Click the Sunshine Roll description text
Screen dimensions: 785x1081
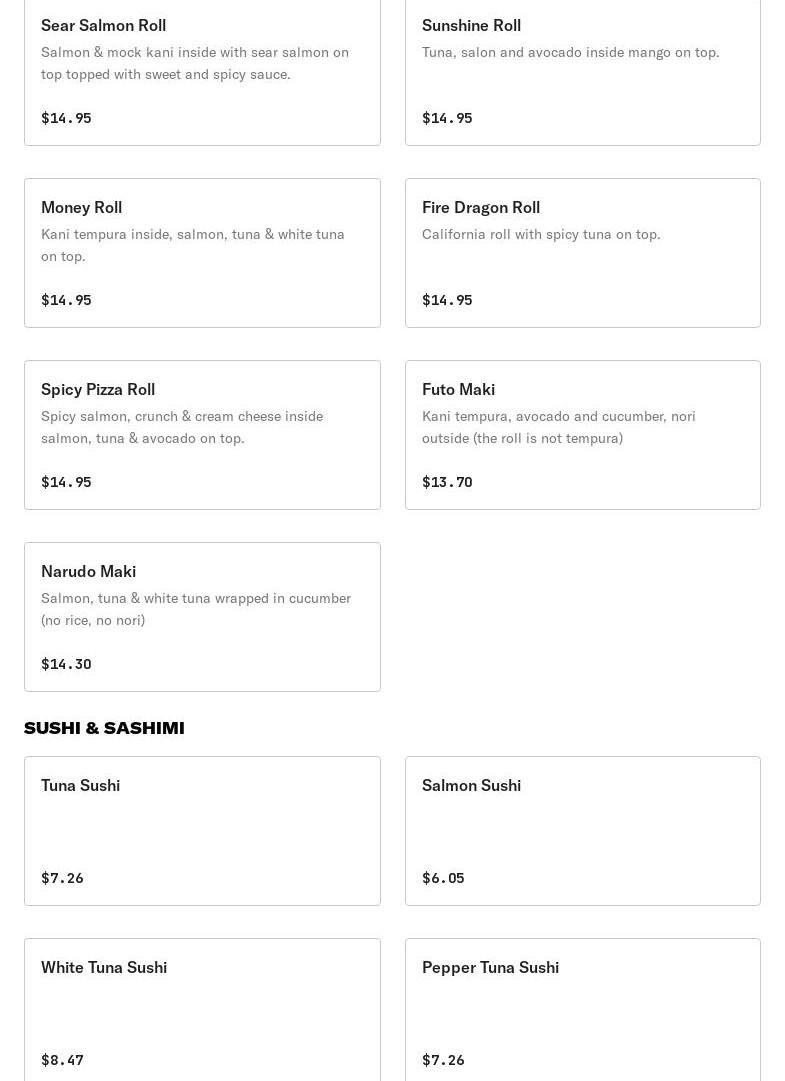571,52
